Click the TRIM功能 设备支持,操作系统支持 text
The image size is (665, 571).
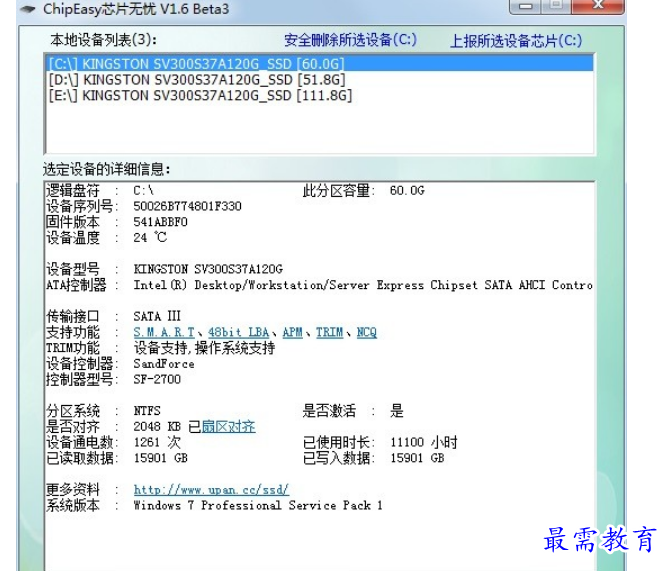pyautogui.click(x=204, y=348)
